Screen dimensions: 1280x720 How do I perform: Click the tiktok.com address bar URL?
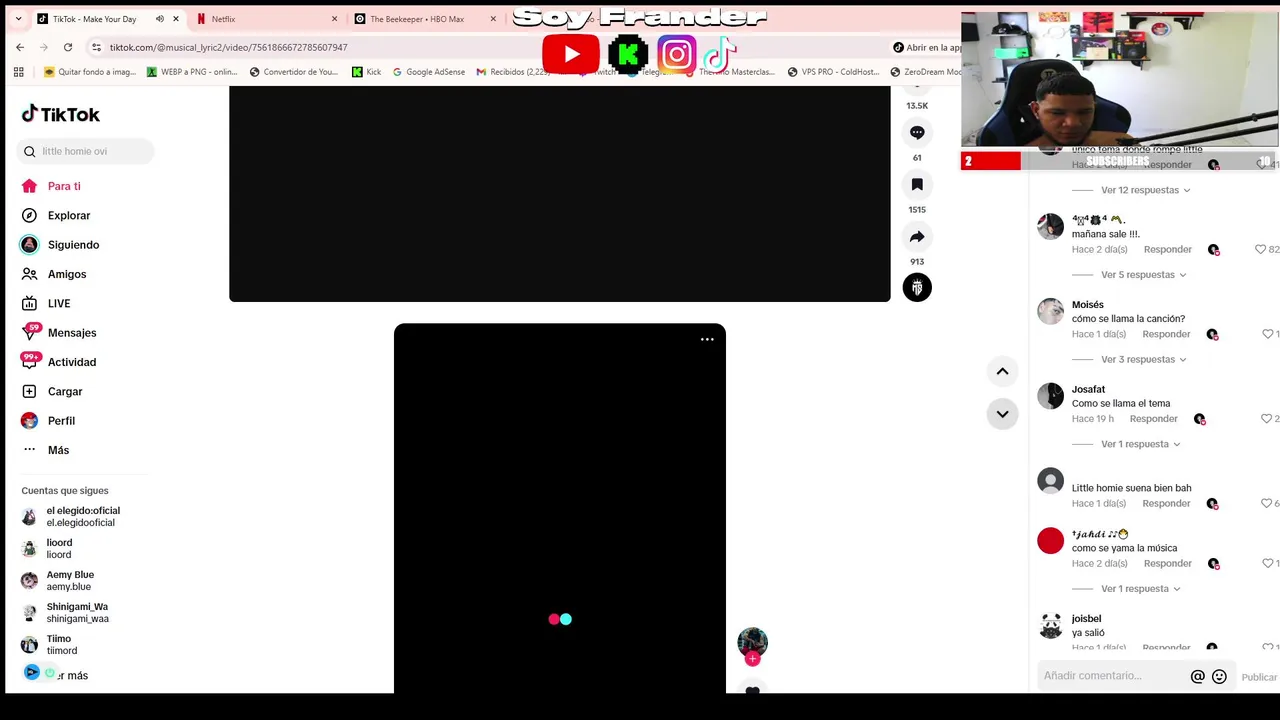229,47
